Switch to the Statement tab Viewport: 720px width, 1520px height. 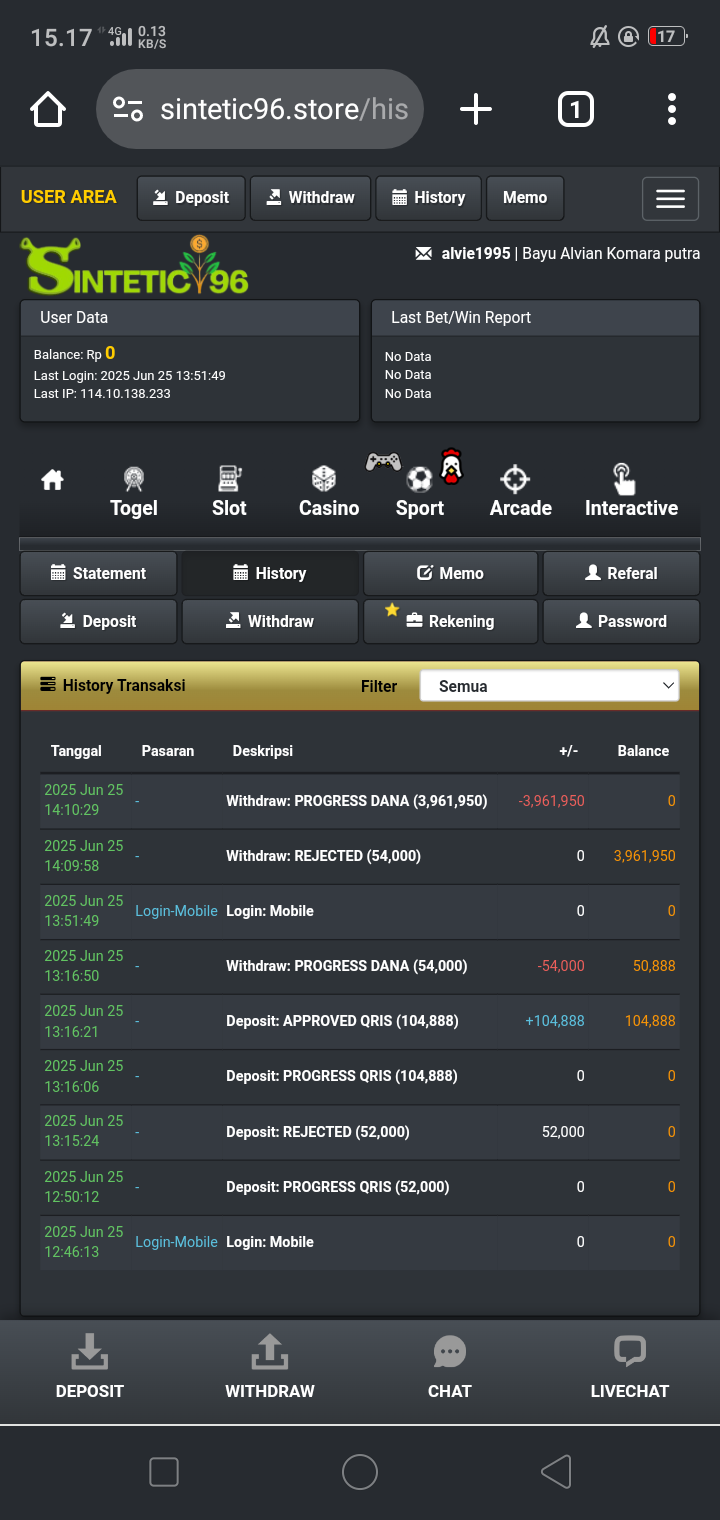[x=99, y=573]
